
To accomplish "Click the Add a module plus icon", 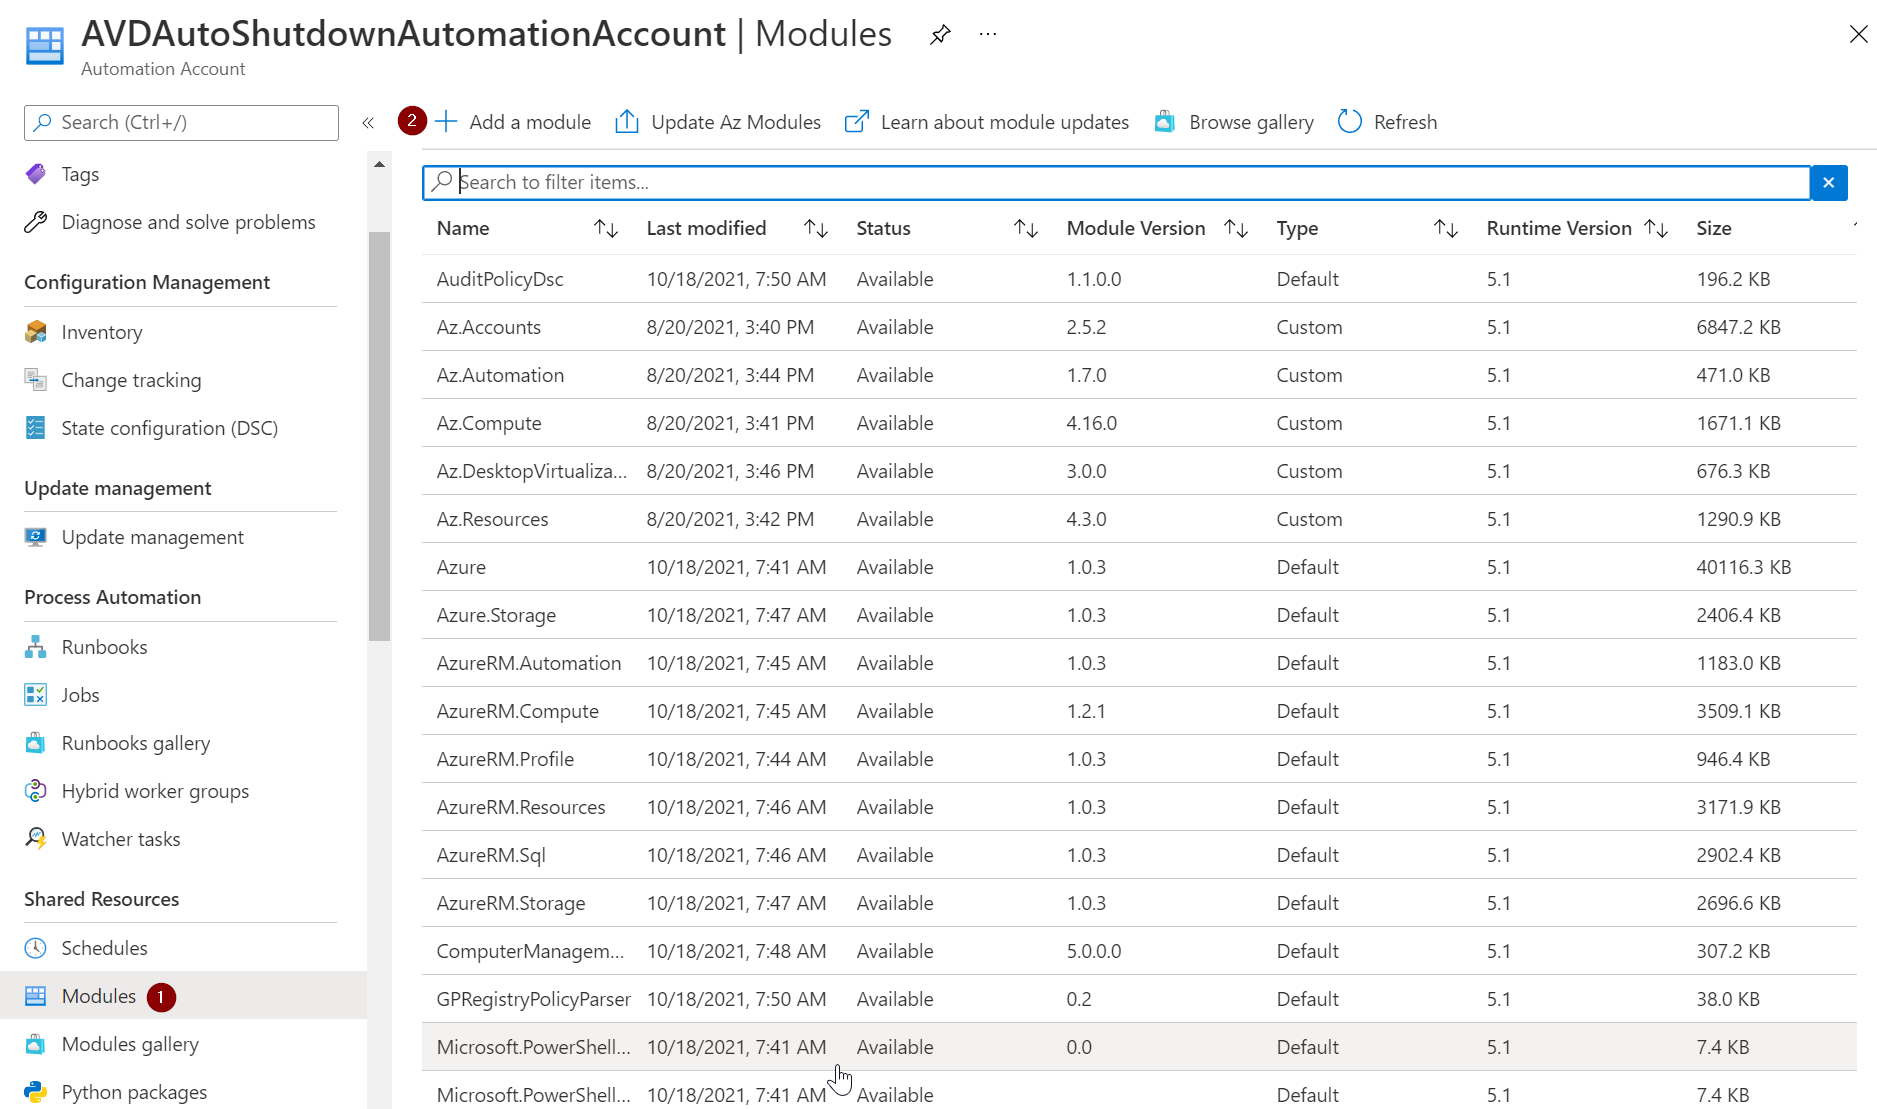I will tap(446, 122).
